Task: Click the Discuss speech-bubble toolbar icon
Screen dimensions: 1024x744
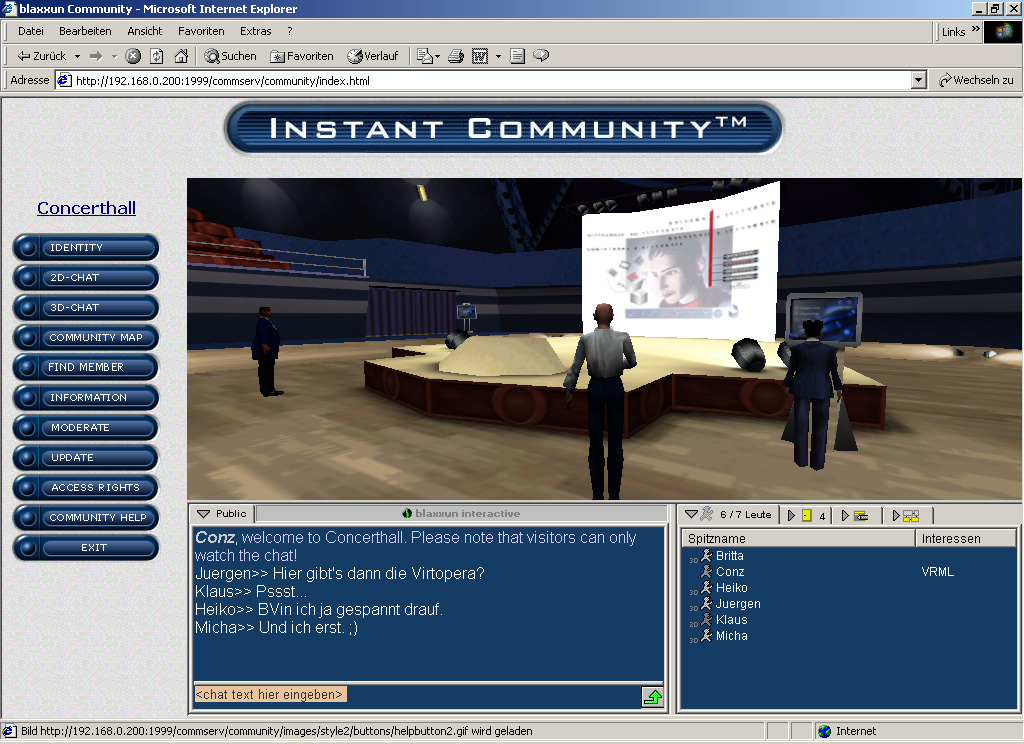Action: 541,56
